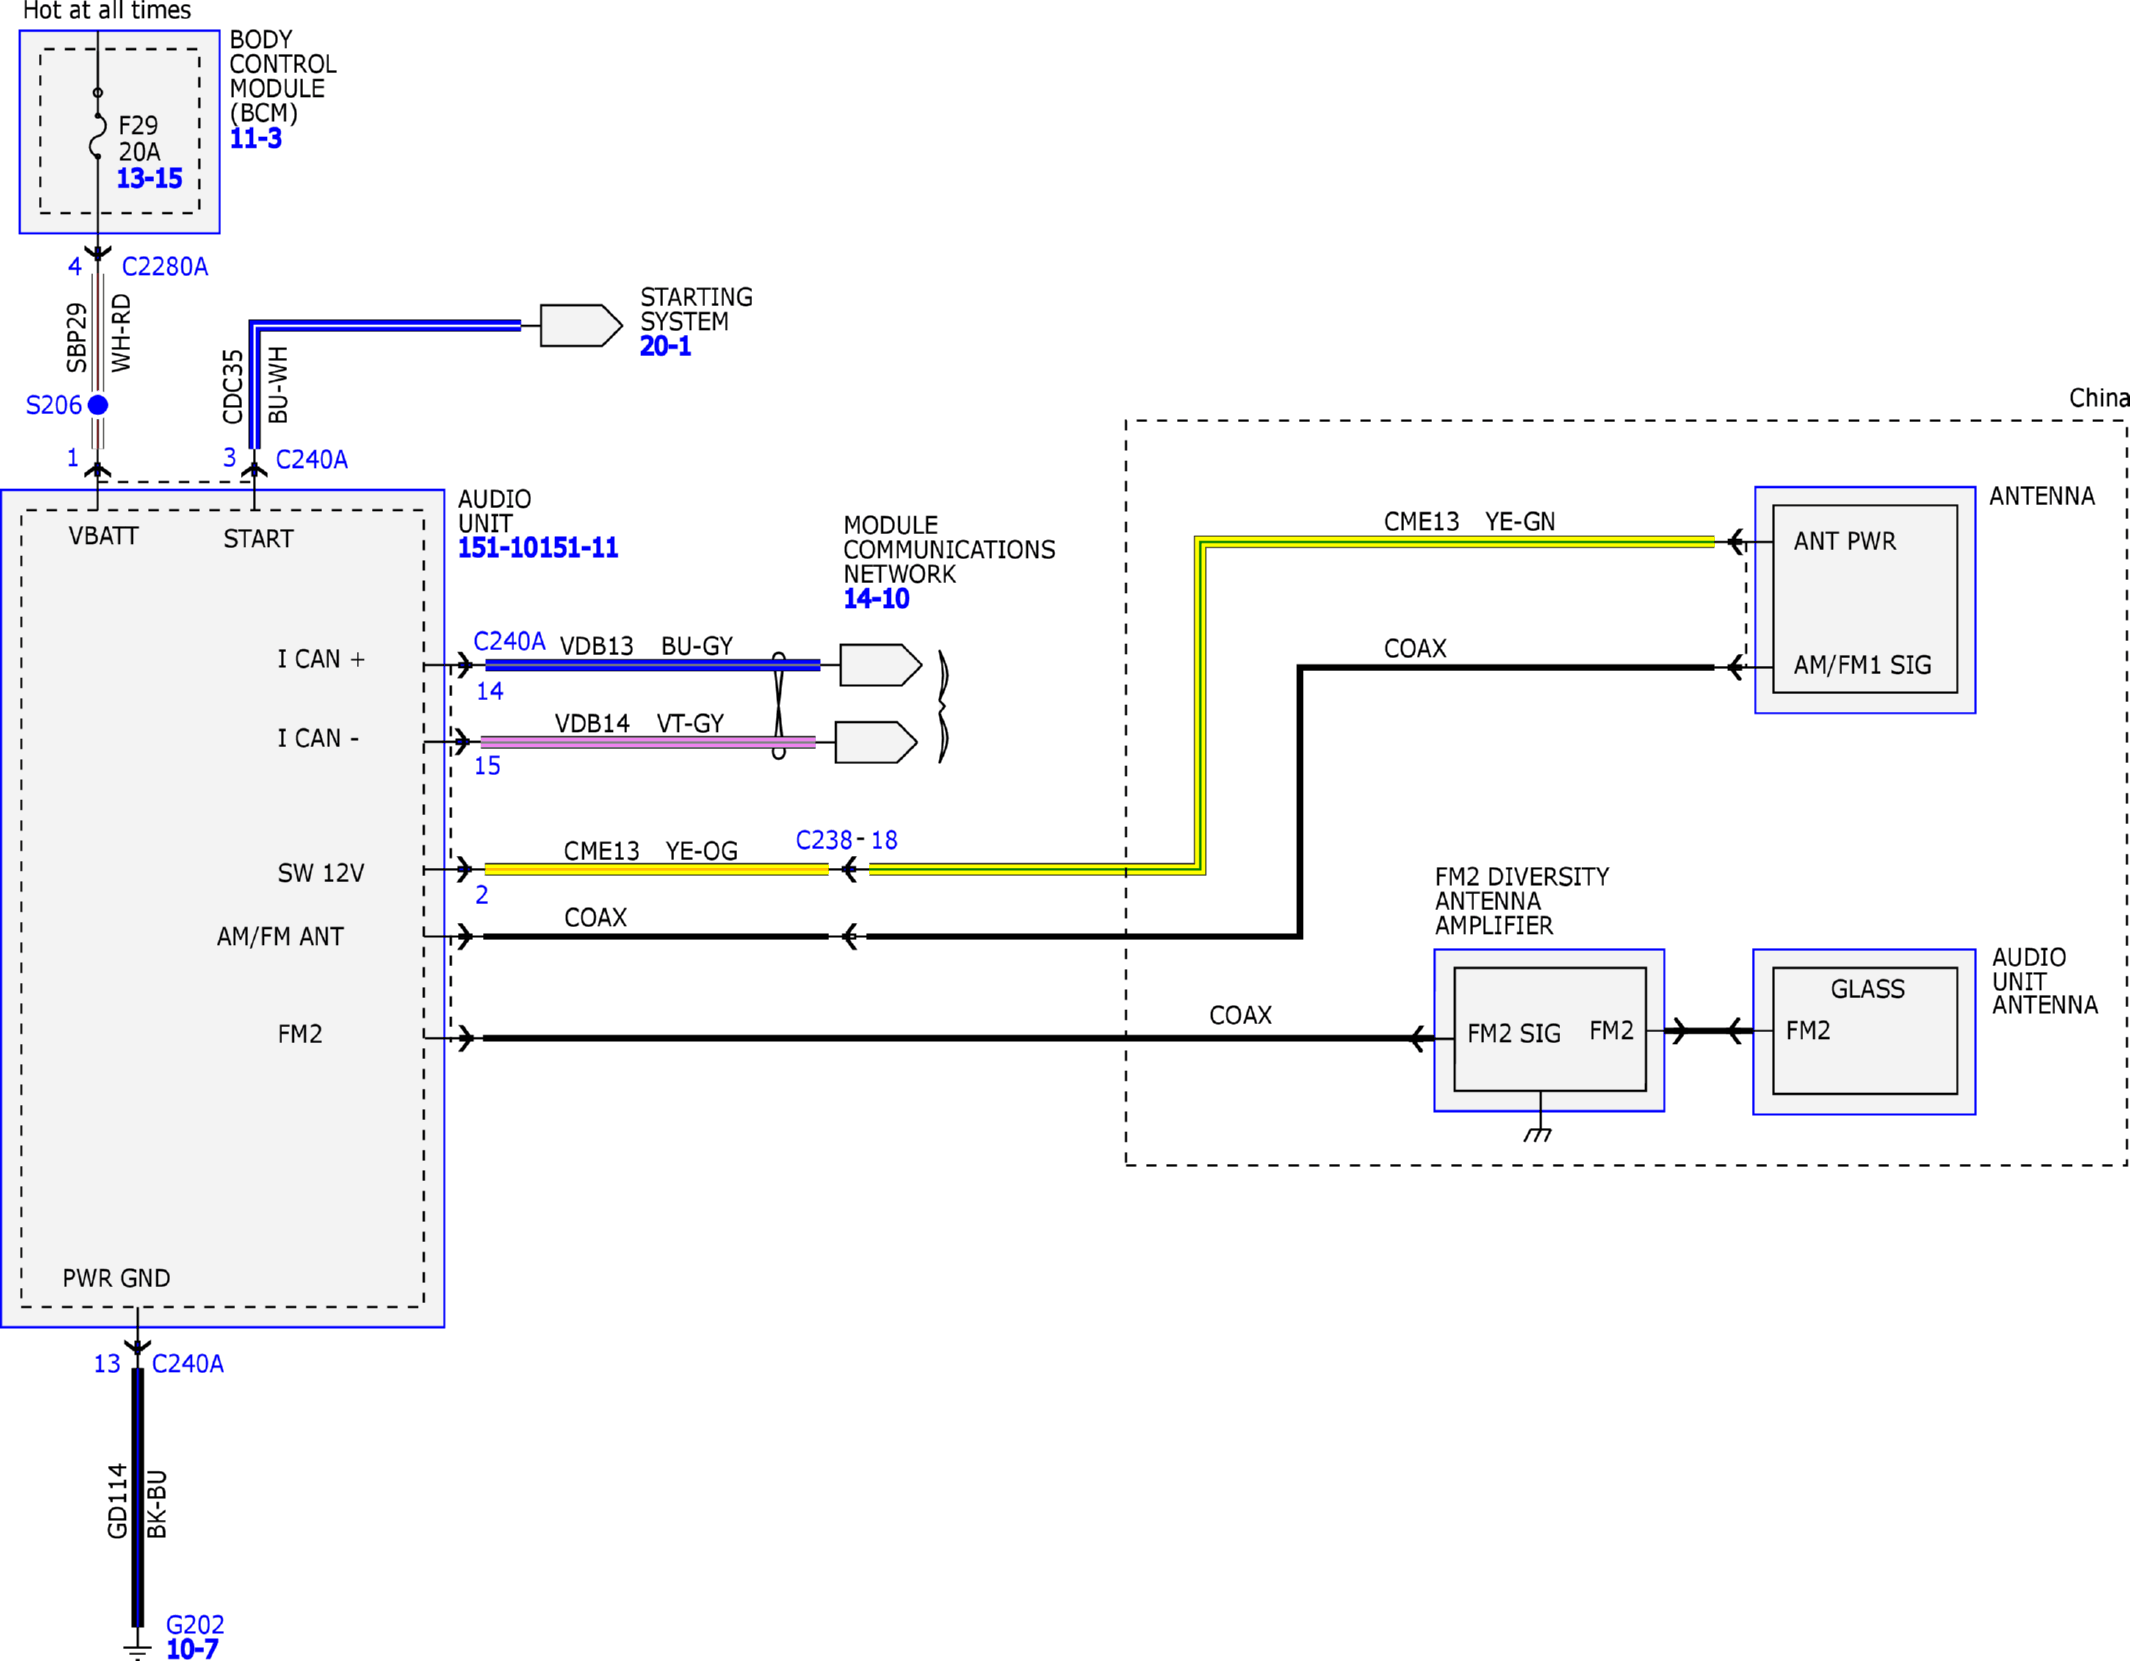Click the Starting System arrow symbol
The image size is (2130, 1661).
(580, 326)
